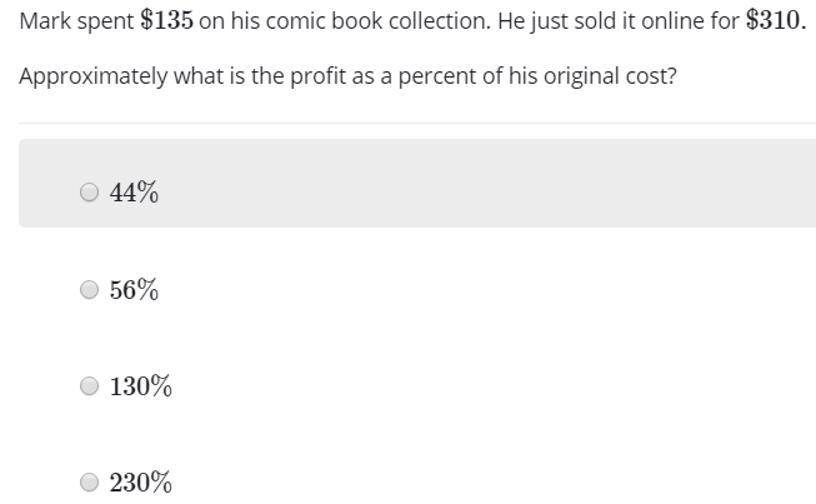
Task: Click the $310 sale price in the question
Action: click(x=774, y=21)
